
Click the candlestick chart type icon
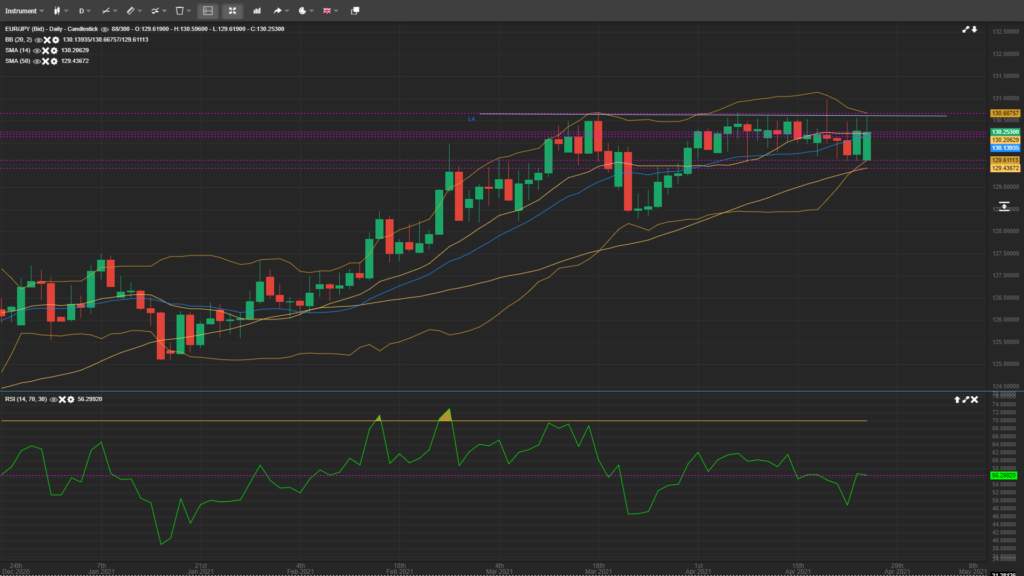pyautogui.click(x=57, y=10)
